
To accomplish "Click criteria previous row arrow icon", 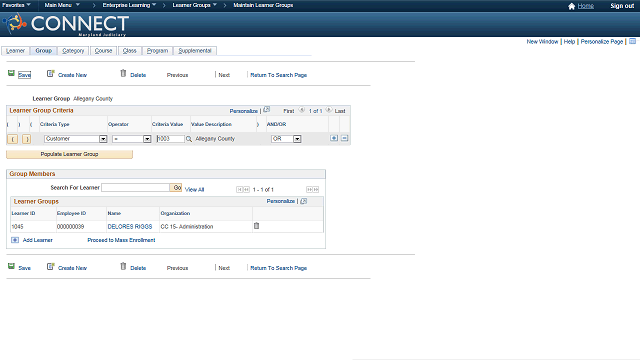I will [x=302, y=110].
